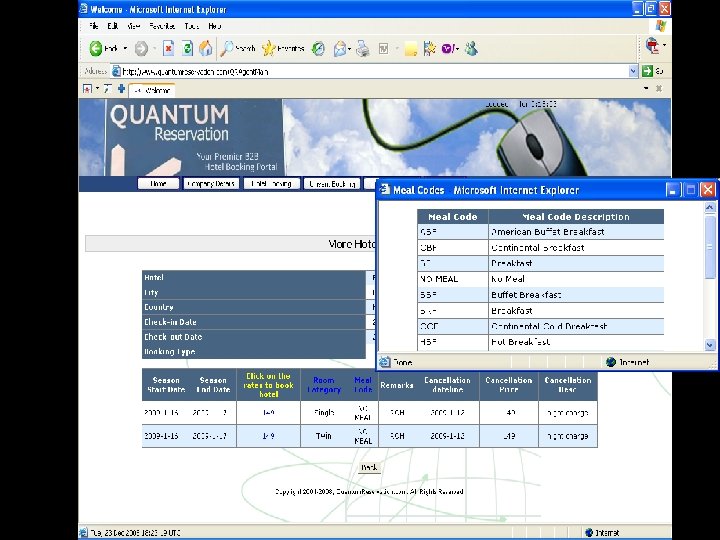The height and width of the screenshot is (540, 720).
Task: Click the History clock icon
Action: click(x=318, y=48)
